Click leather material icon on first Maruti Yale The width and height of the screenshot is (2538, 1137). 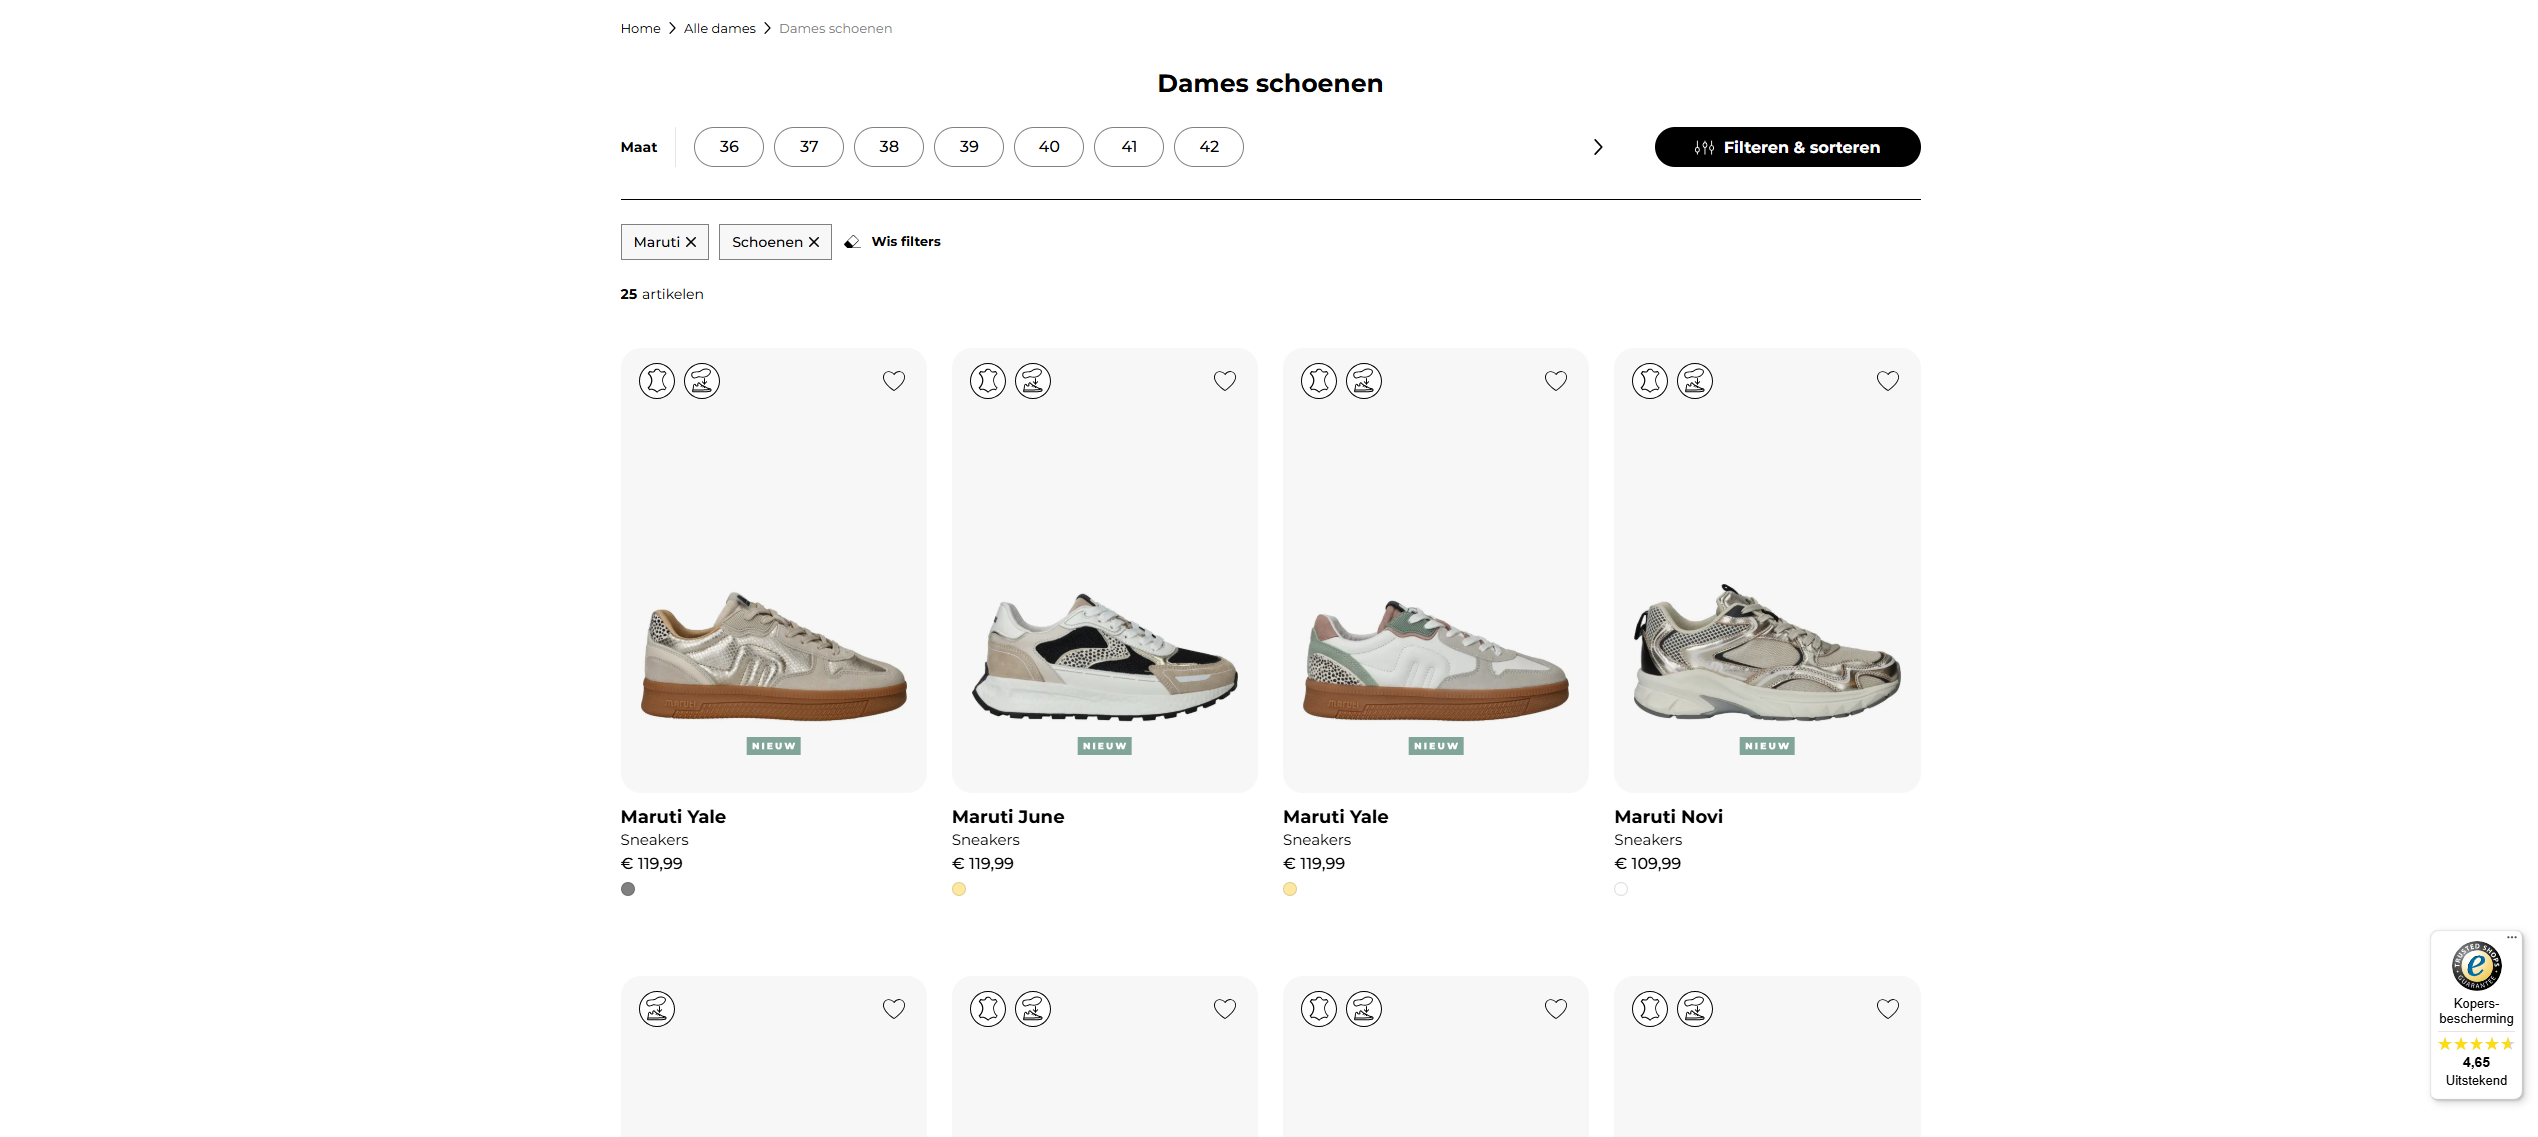tap(656, 381)
